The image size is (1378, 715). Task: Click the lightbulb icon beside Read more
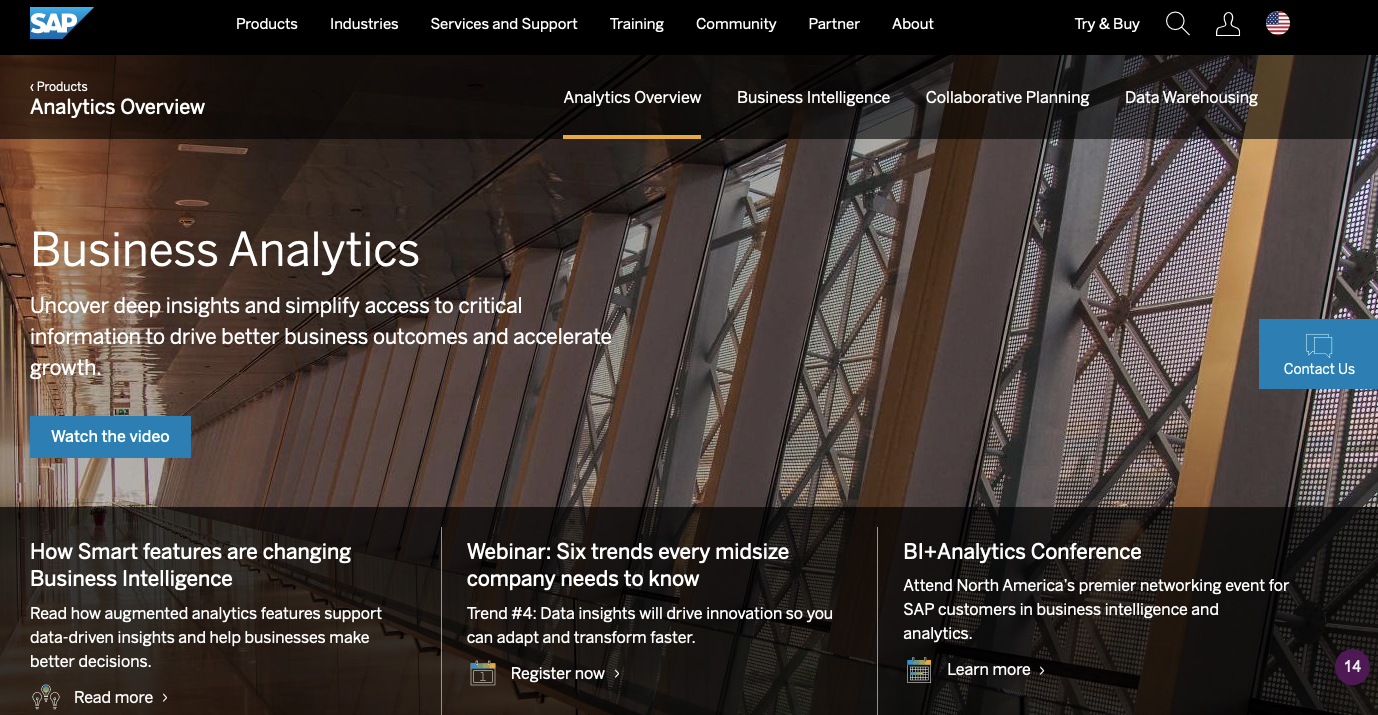[x=46, y=696]
